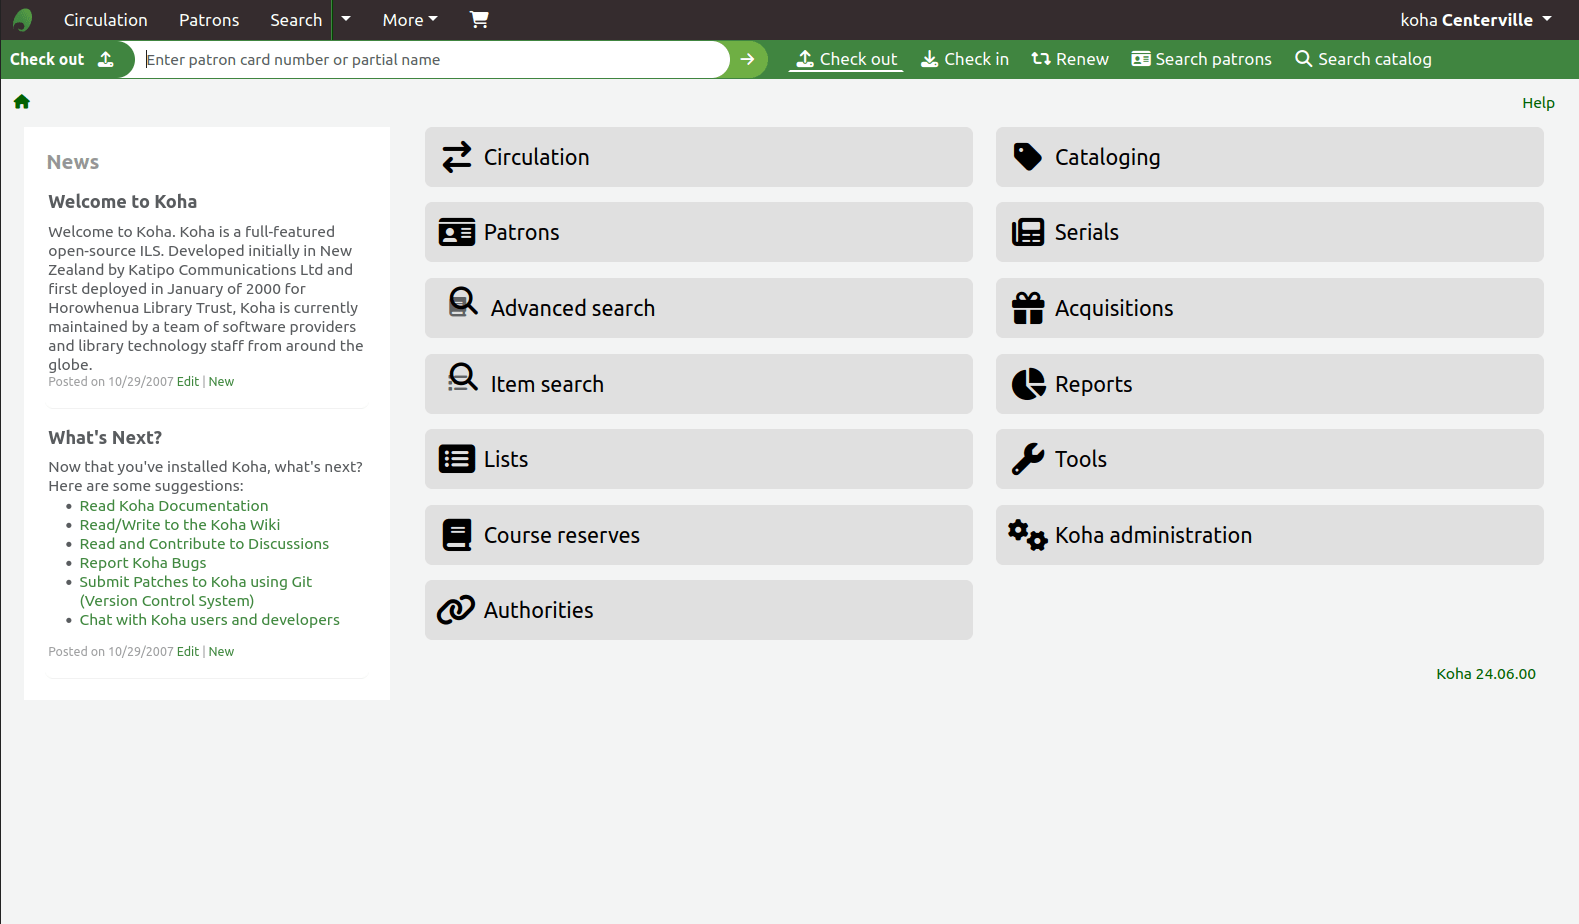Click the Acquisitions gift icon

1028,308
